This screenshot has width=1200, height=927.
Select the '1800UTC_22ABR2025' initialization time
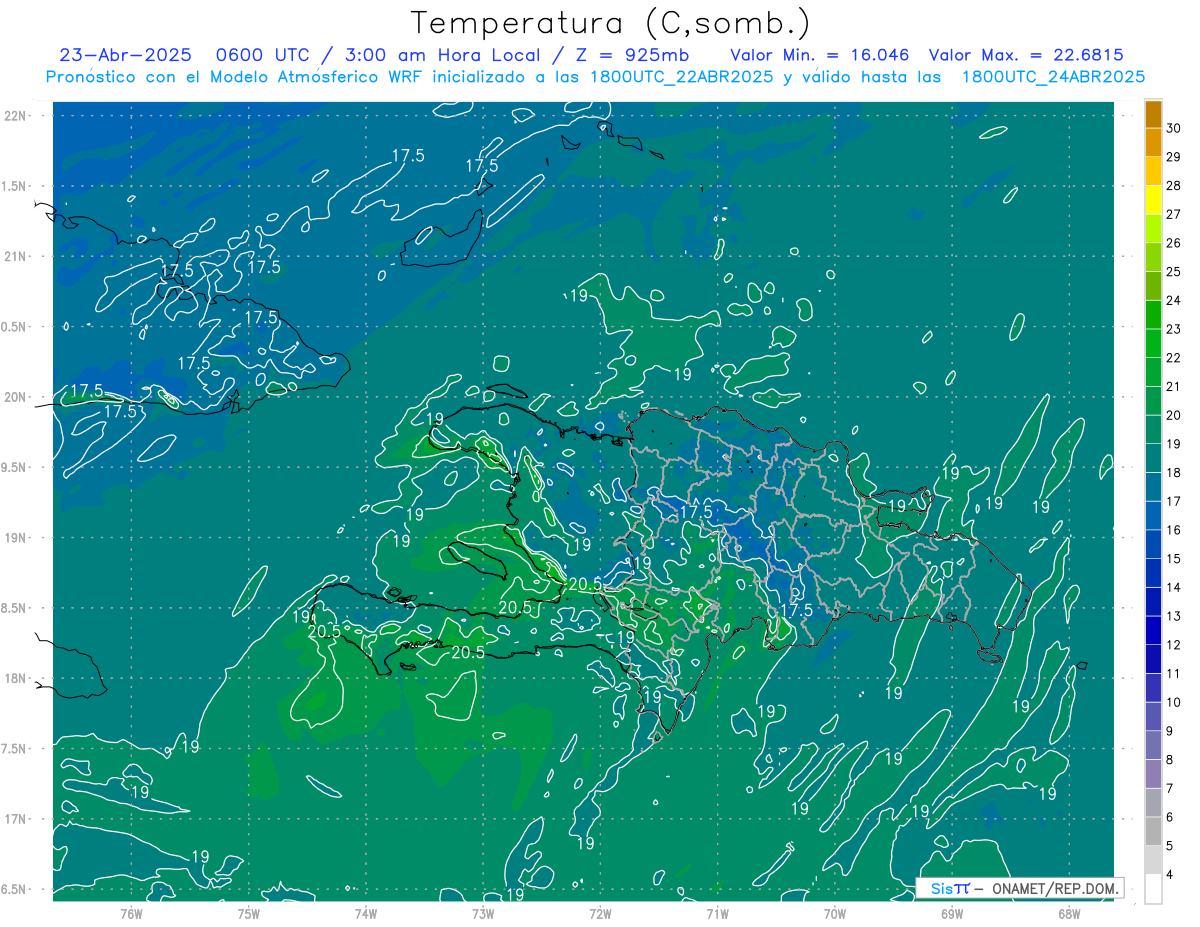(681, 77)
